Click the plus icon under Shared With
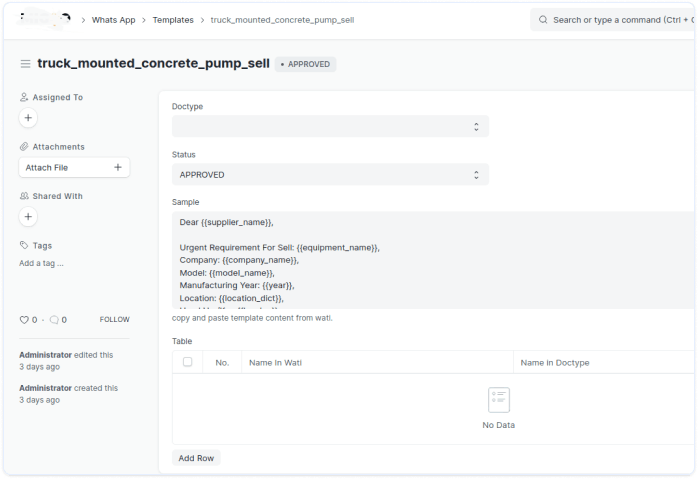Viewport: 698px width, 479px height. tap(28, 216)
